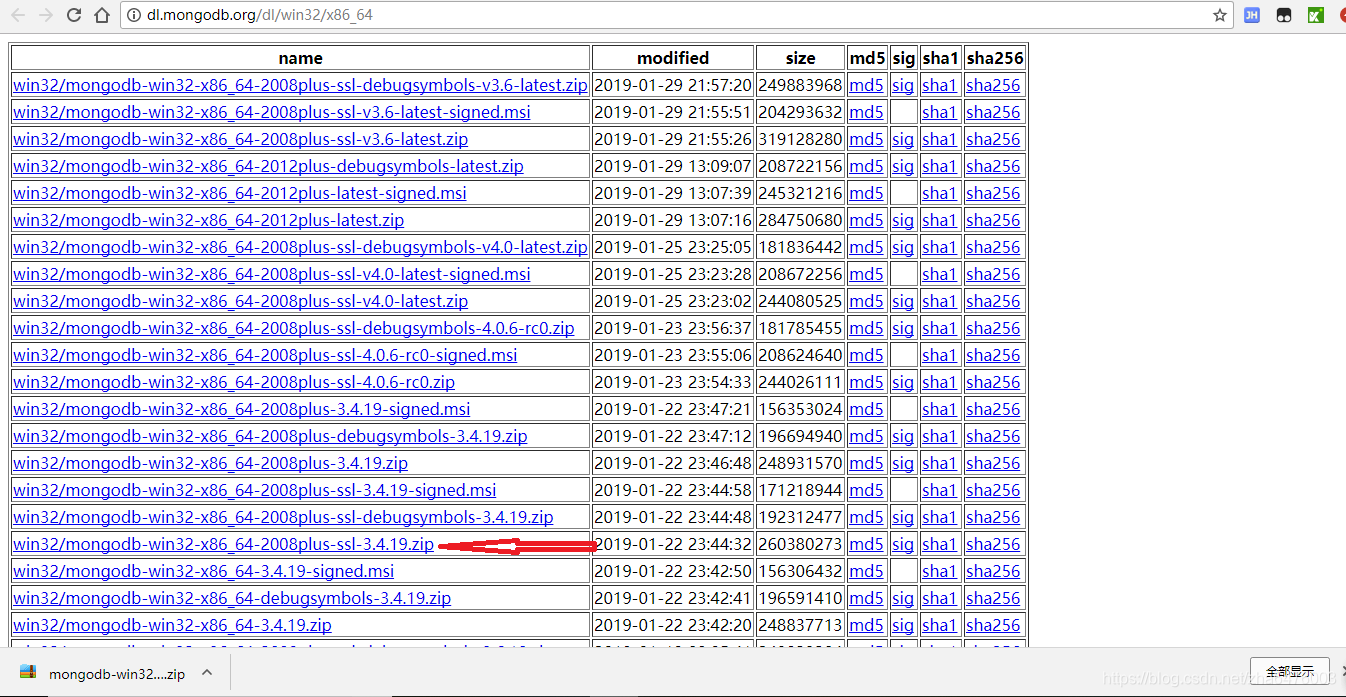Click the sha256 column header
The height and width of the screenshot is (697, 1346).
pos(994,58)
